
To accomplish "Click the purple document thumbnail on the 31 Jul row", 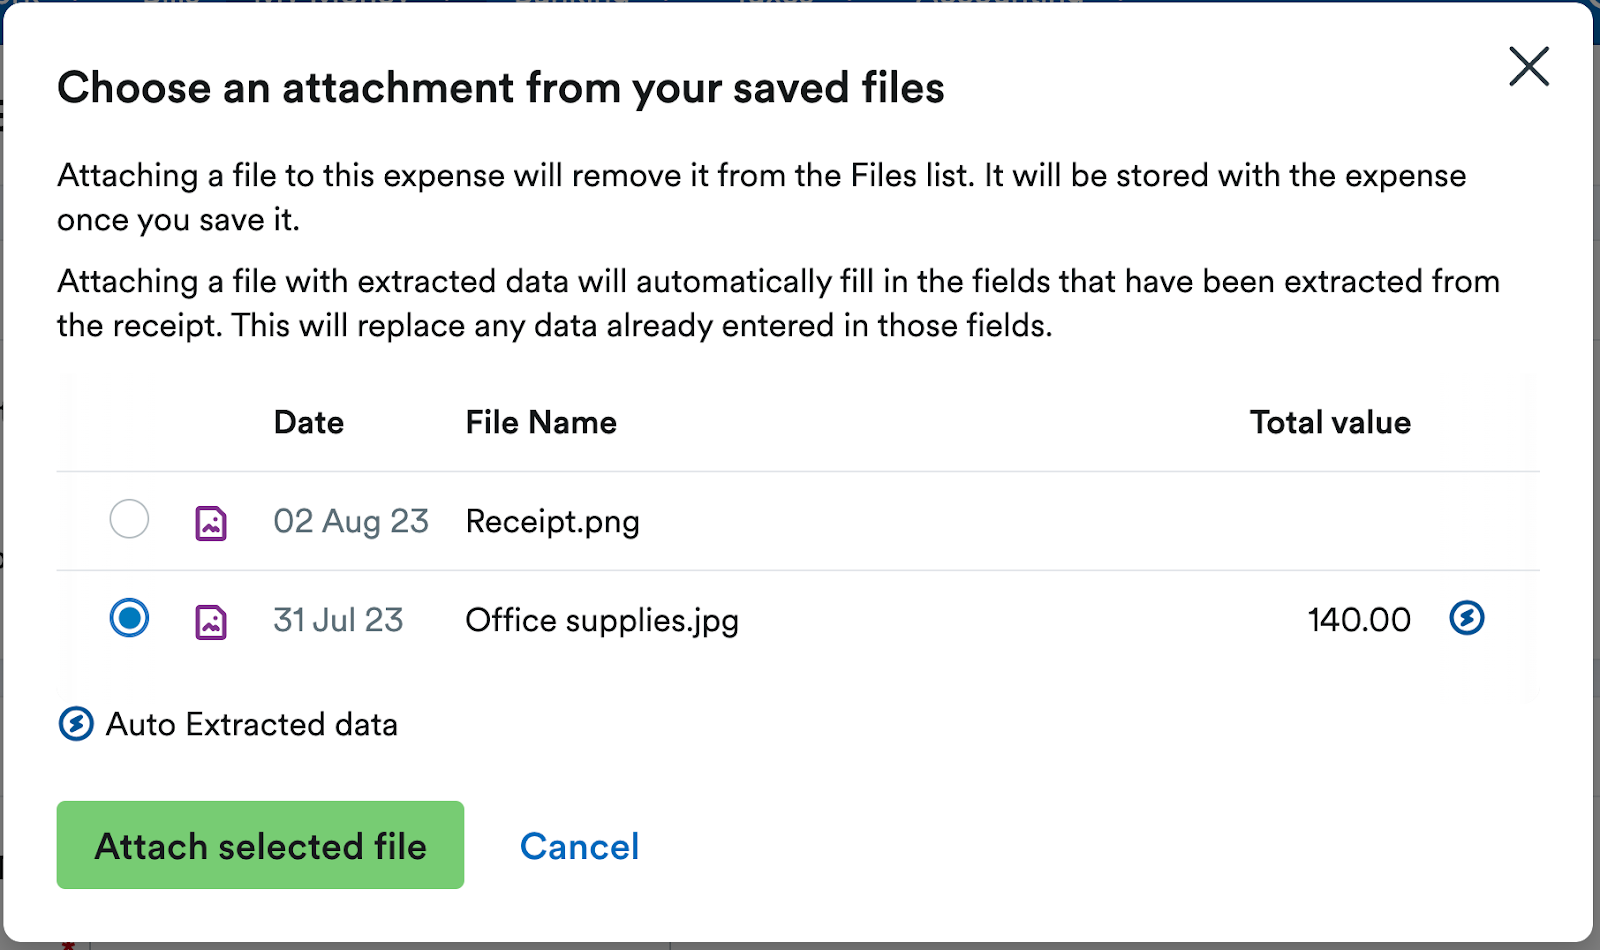I will click(209, 619).
